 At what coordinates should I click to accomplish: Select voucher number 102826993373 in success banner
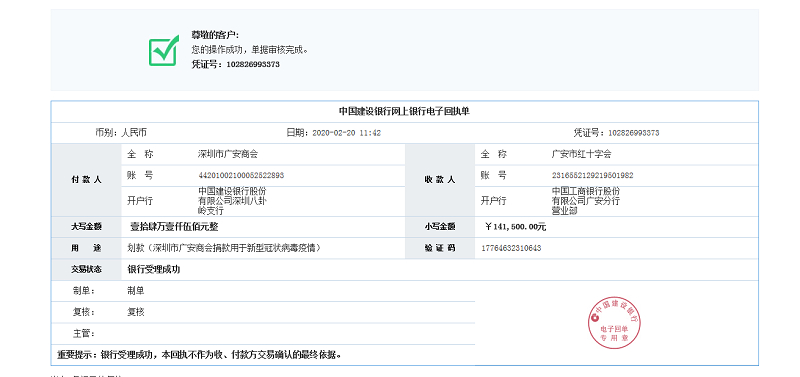click(253, 65)
